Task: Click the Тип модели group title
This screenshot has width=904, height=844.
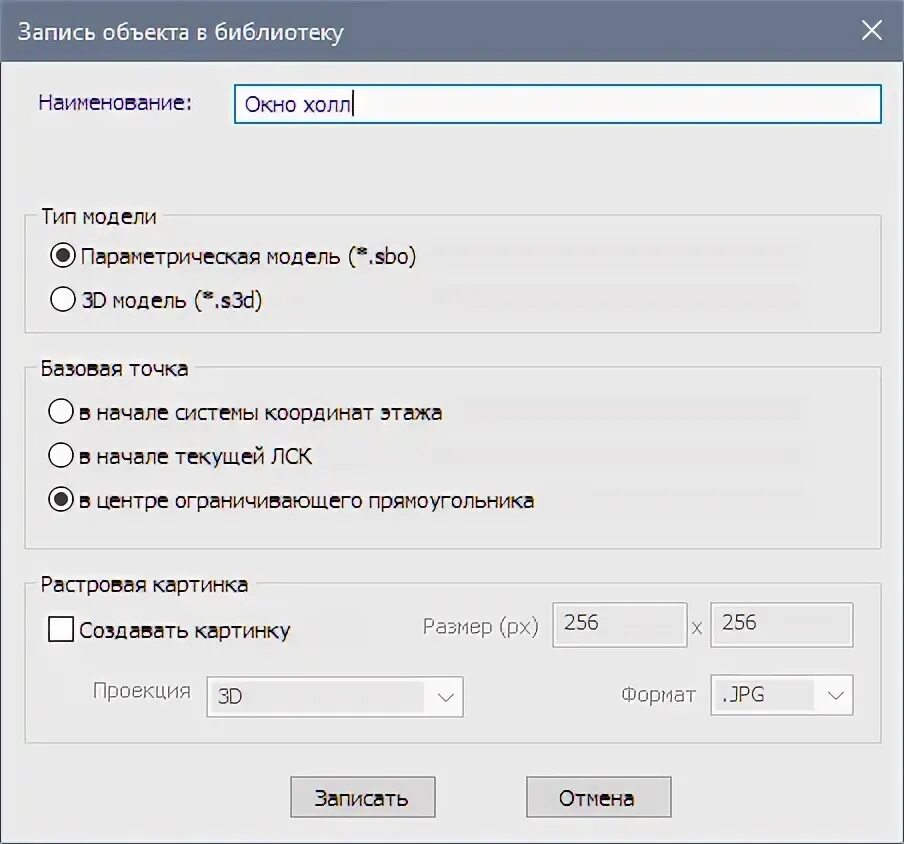Action: 99,217
